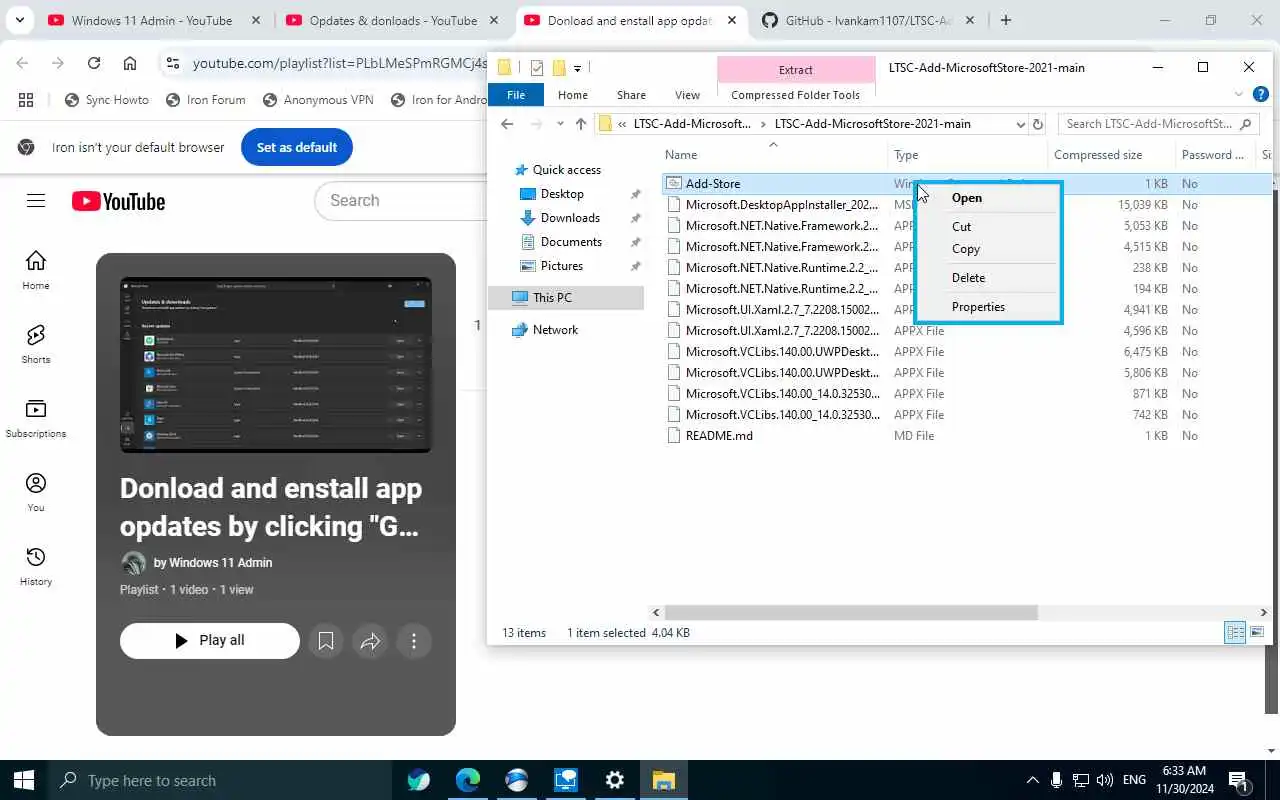
Task: Go back in the browser
Action: [22, 63]
